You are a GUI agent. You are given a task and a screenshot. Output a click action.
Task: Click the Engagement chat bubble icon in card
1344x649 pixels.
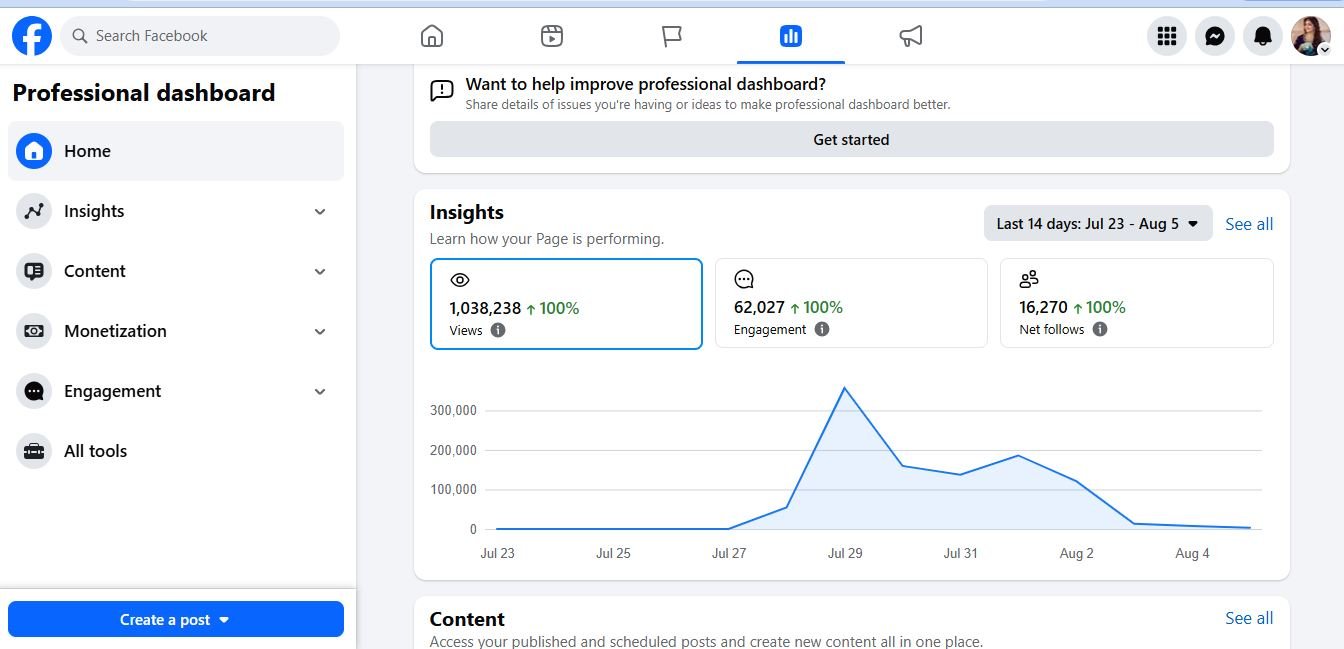744,279
